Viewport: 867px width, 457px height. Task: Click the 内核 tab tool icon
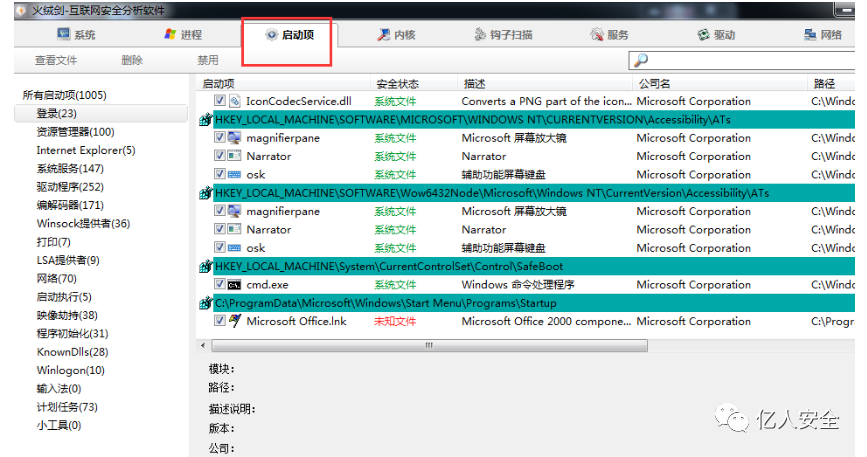(383, 35)
